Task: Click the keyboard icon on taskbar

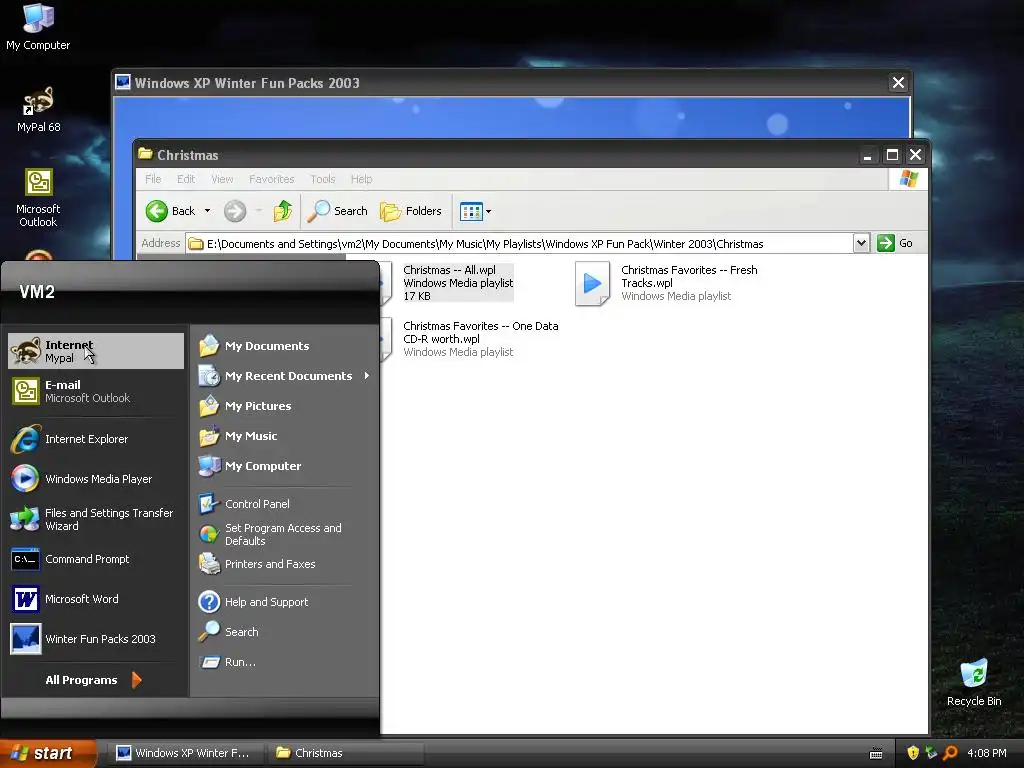Action: tap(876, 754)
